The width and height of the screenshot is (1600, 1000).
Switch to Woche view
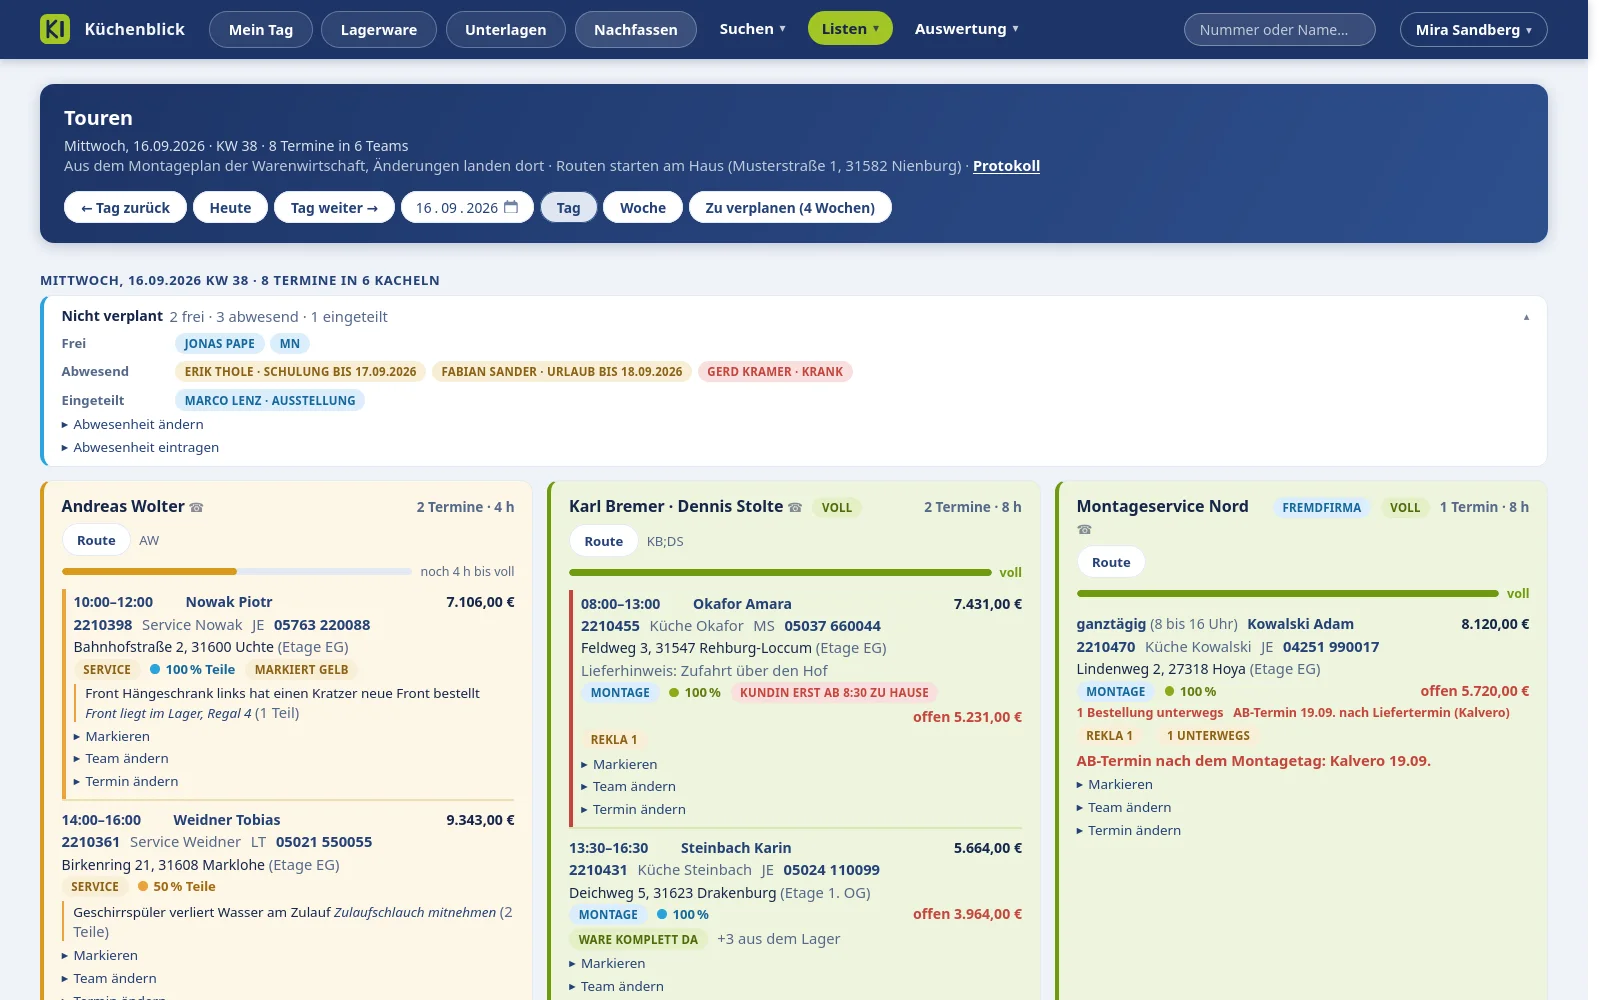643,207
